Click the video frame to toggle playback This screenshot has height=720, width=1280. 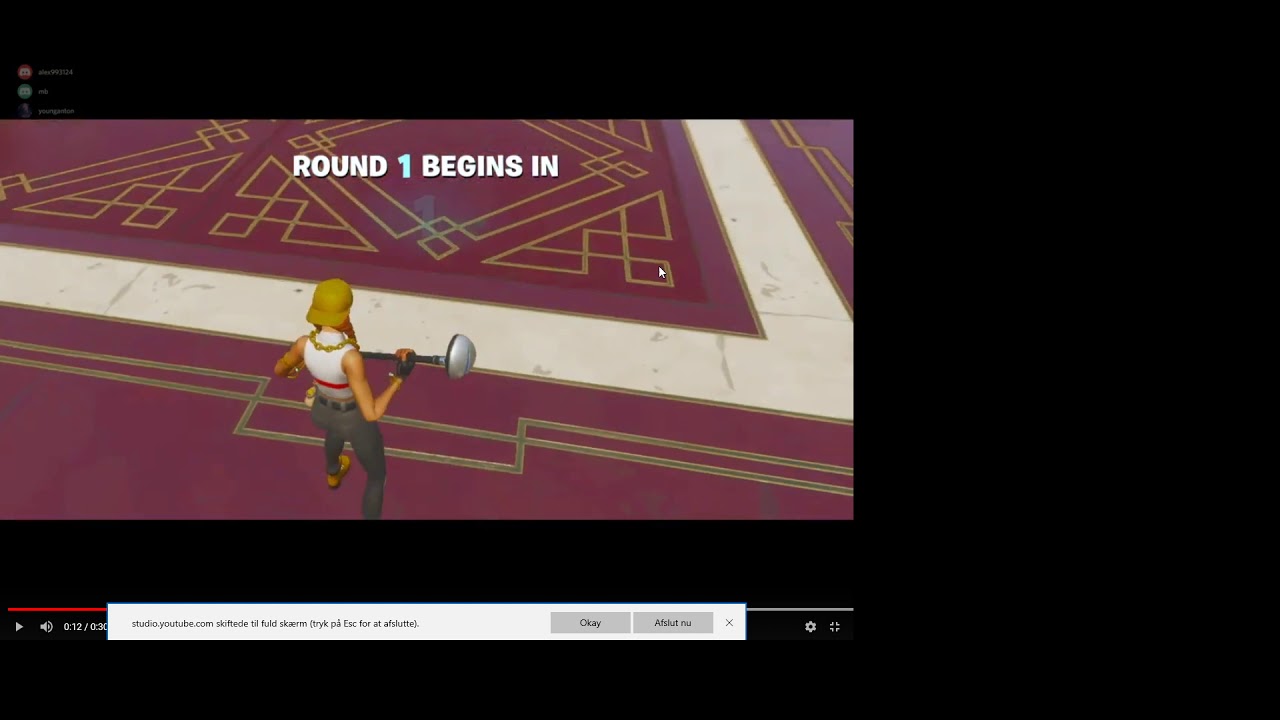426,320
